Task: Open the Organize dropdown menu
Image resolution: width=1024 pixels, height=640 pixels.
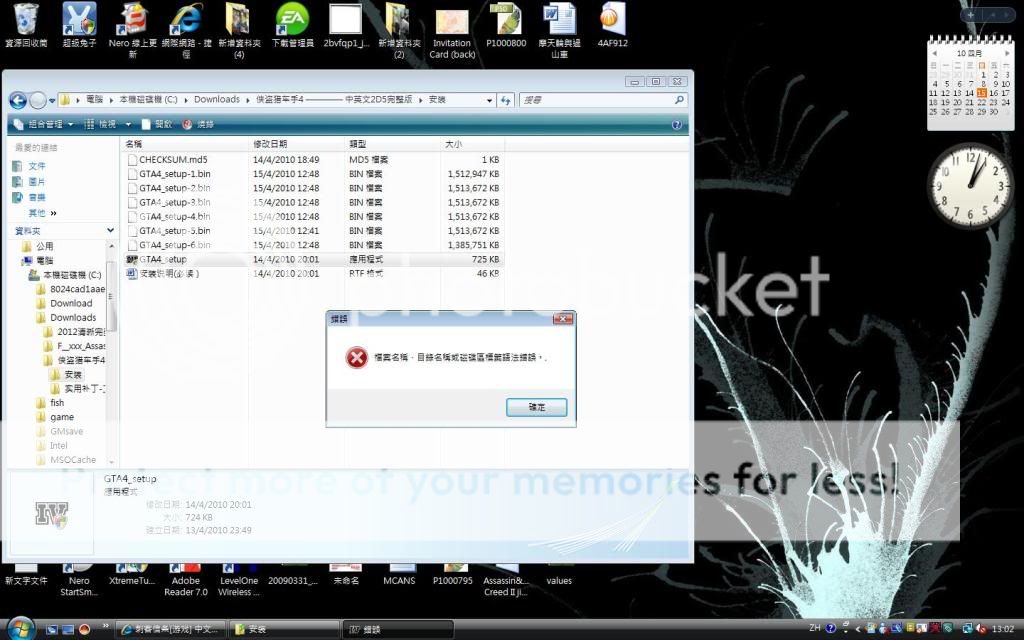Action: coord(44,124)
